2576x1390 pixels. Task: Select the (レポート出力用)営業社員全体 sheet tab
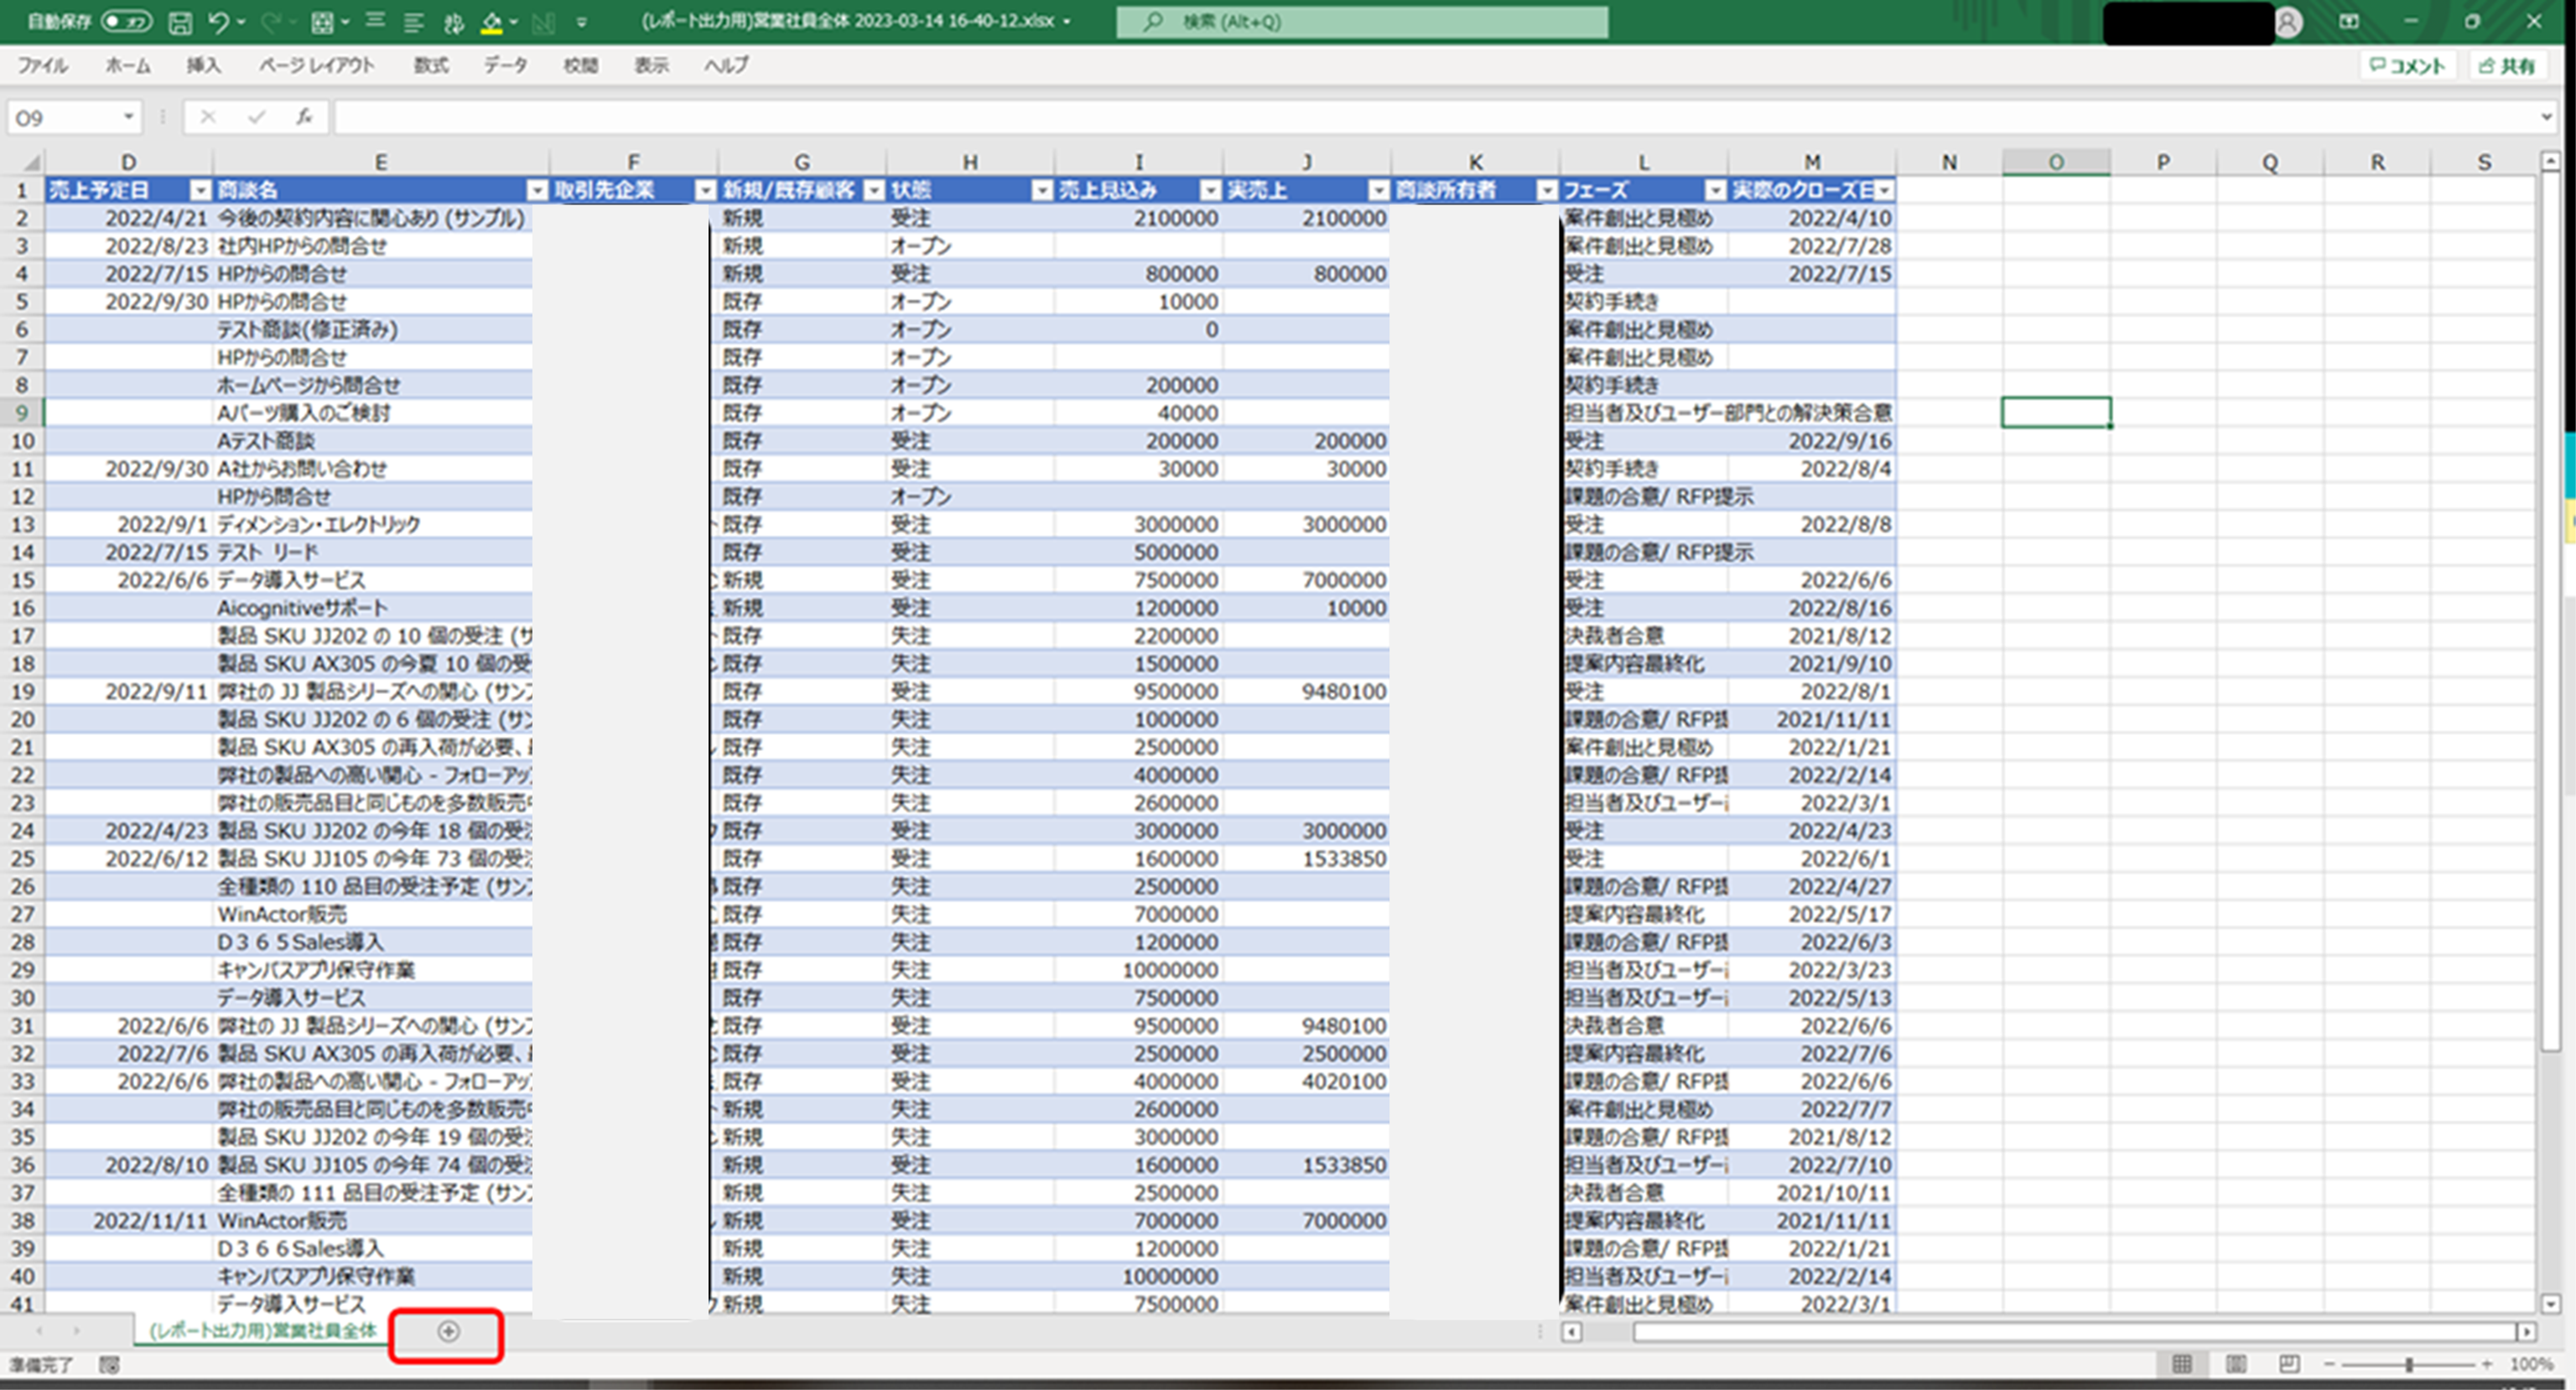tap(262, 1331)
